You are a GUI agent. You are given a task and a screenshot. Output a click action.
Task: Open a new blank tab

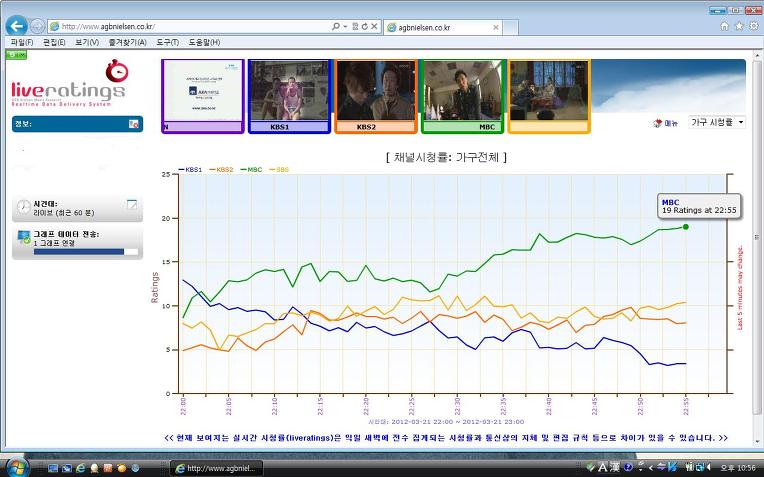tap(510, 27)
